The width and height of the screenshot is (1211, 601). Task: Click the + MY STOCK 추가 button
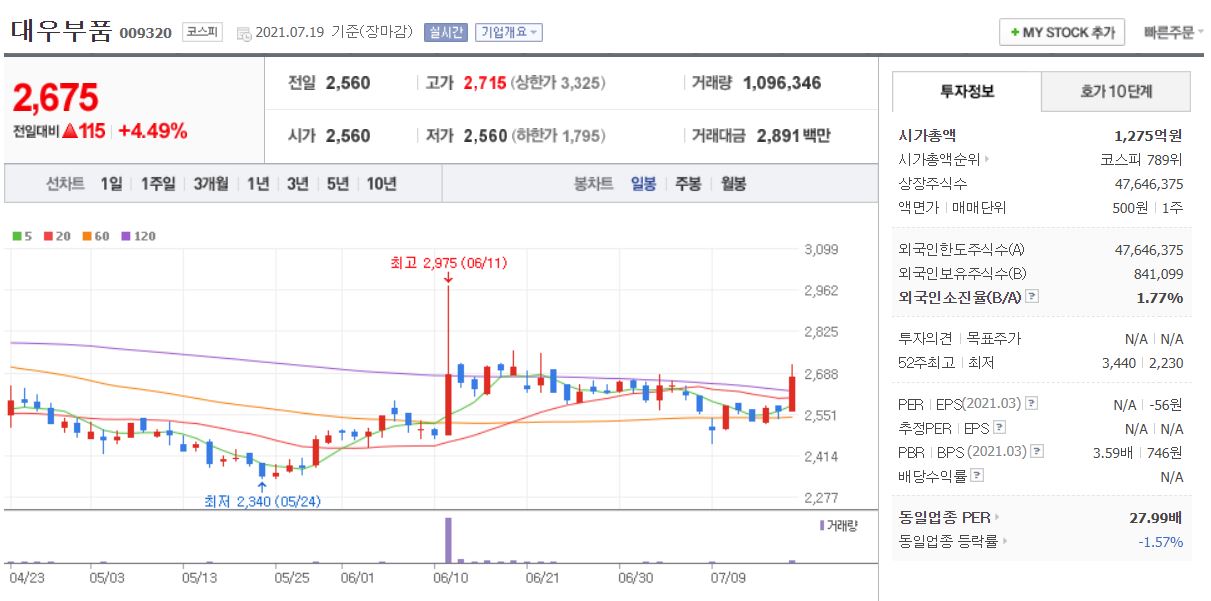[x=1062, y=31]
